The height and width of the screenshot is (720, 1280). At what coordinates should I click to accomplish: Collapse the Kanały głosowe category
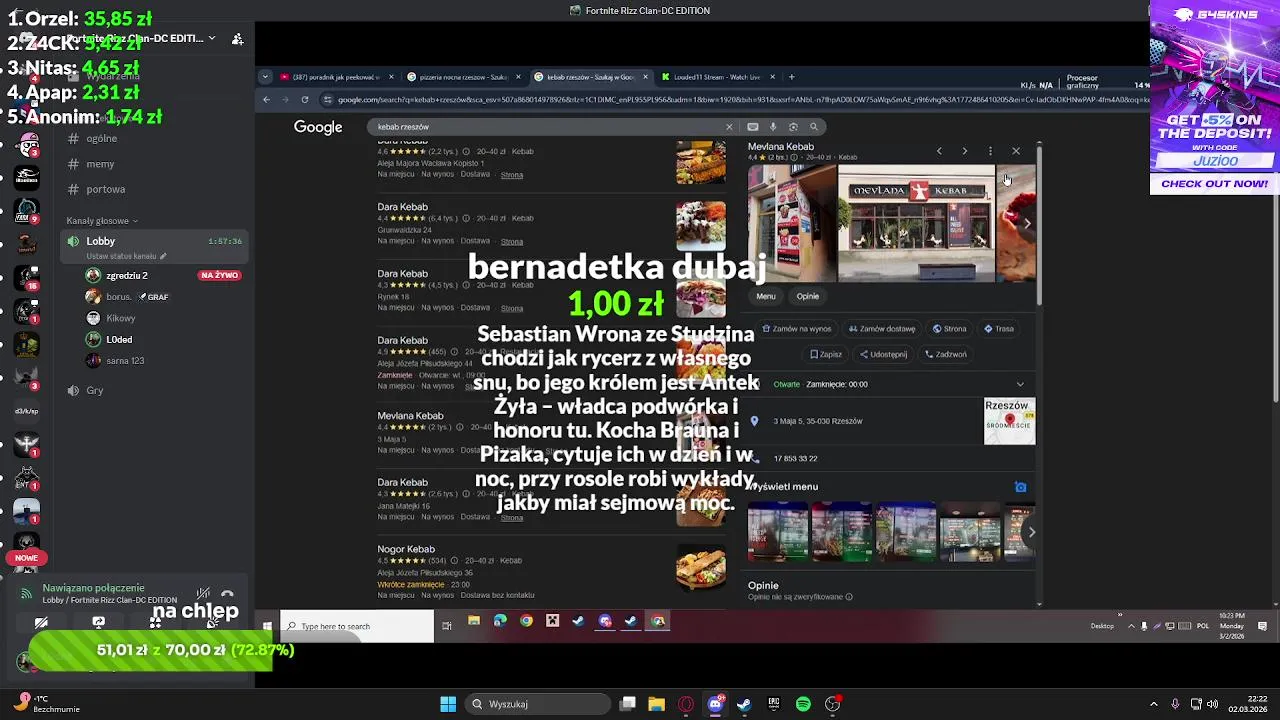pyautogui.click(x=102, y=221)
